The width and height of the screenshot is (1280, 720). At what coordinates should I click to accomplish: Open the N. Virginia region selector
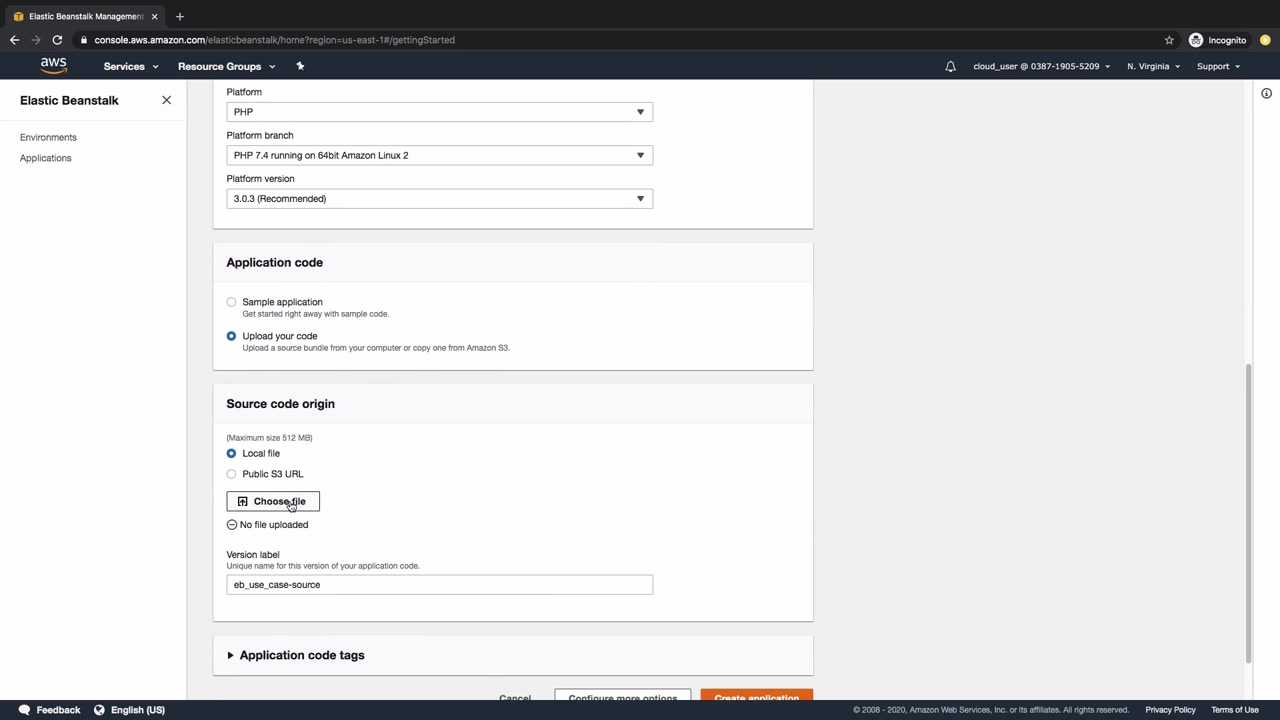pyautogui.click(x=1153, y=66)
